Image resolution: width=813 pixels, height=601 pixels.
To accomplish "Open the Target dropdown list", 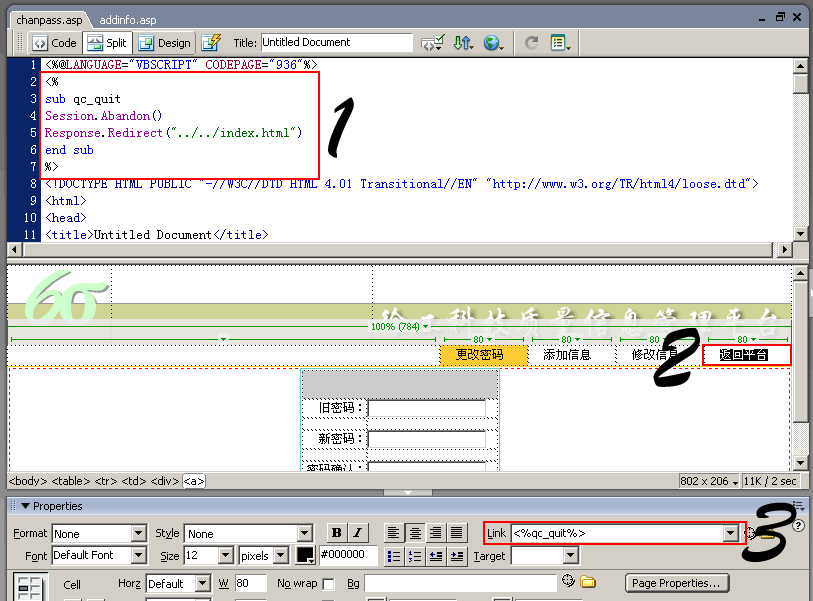I will (x=570, y=556).
